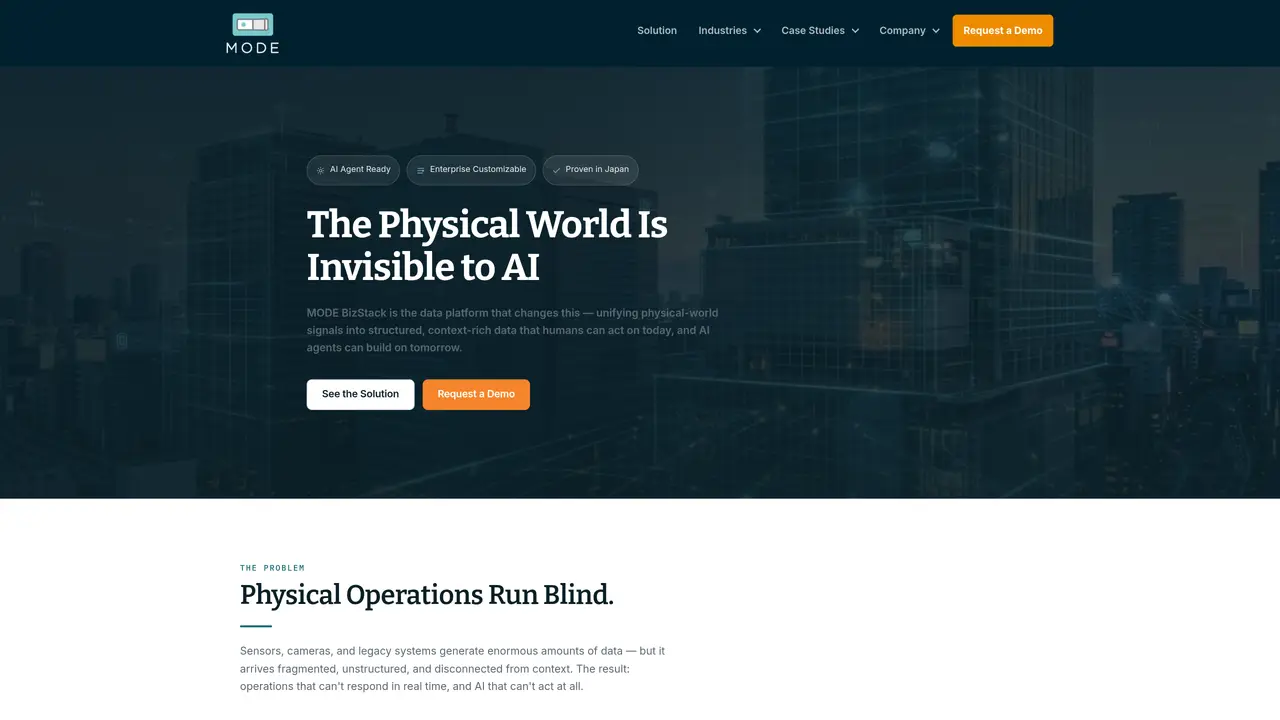Image resolution: width=1280 pixels, height=720 pixels.
Task: Expand the Company chevron arrow
Action: coord(936,31)
